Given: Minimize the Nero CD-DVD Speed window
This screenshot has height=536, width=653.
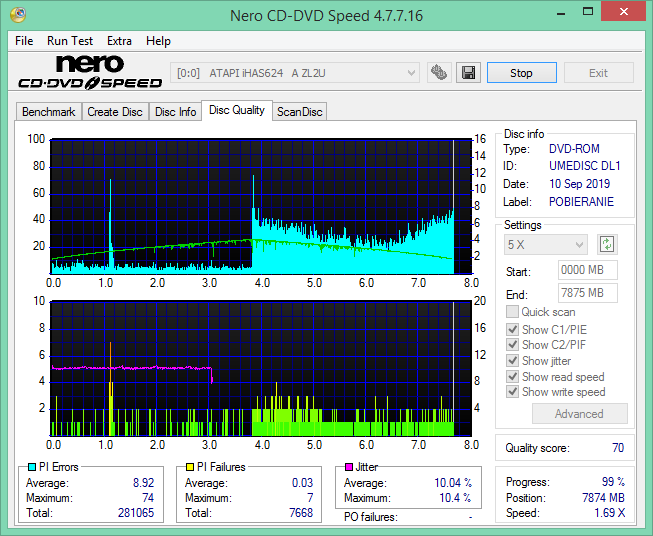Looking at the screenshot, I should (x=561, y=12).
